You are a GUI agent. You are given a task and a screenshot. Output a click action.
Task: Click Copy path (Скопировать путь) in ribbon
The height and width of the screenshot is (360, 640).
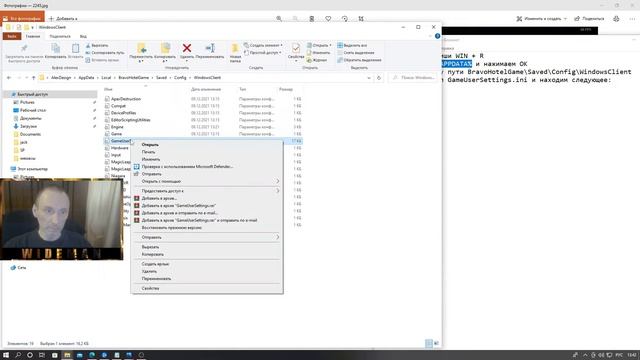point(105,53)
